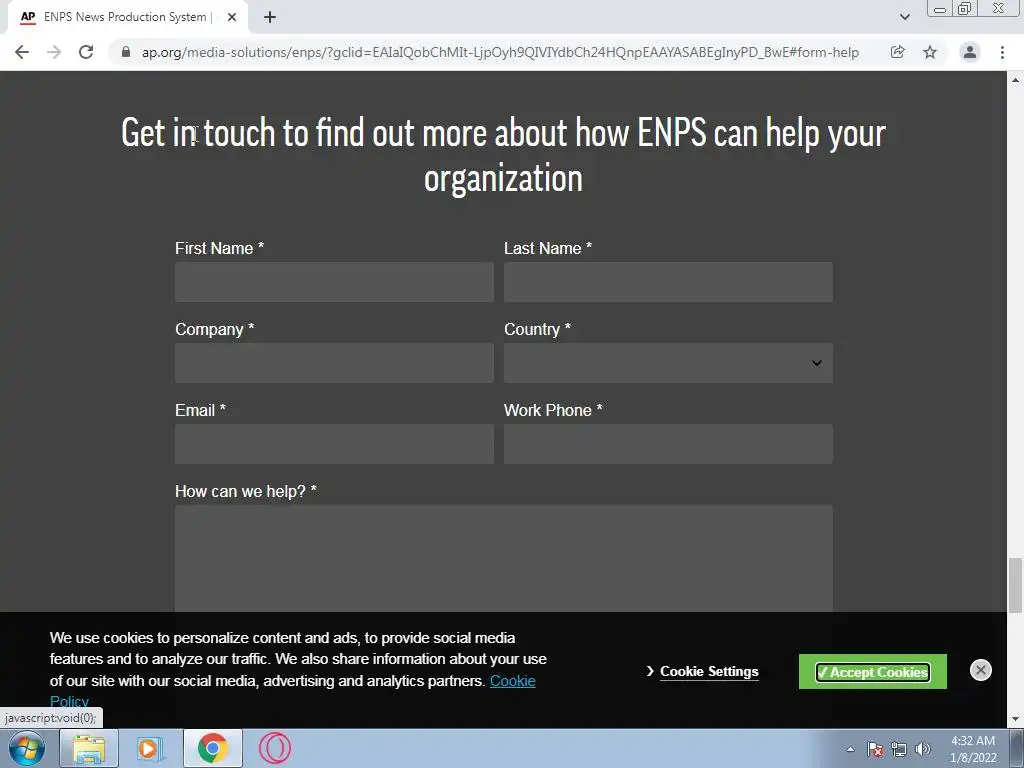Open the taskbar clock showing 4:32 AM
Image resolution: width=1024 pixels, height=768 pixels.
click(x=973, y=749)
